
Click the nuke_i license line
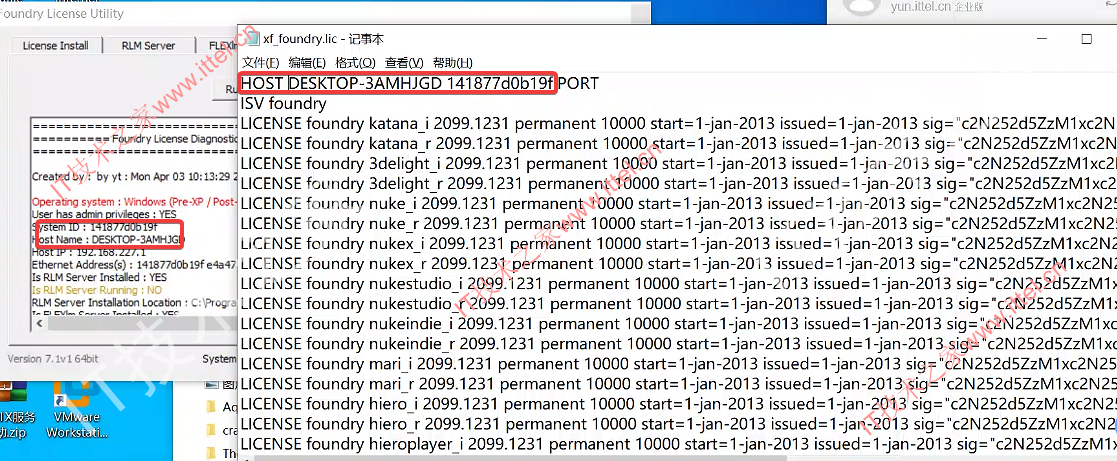coord(678,204)
